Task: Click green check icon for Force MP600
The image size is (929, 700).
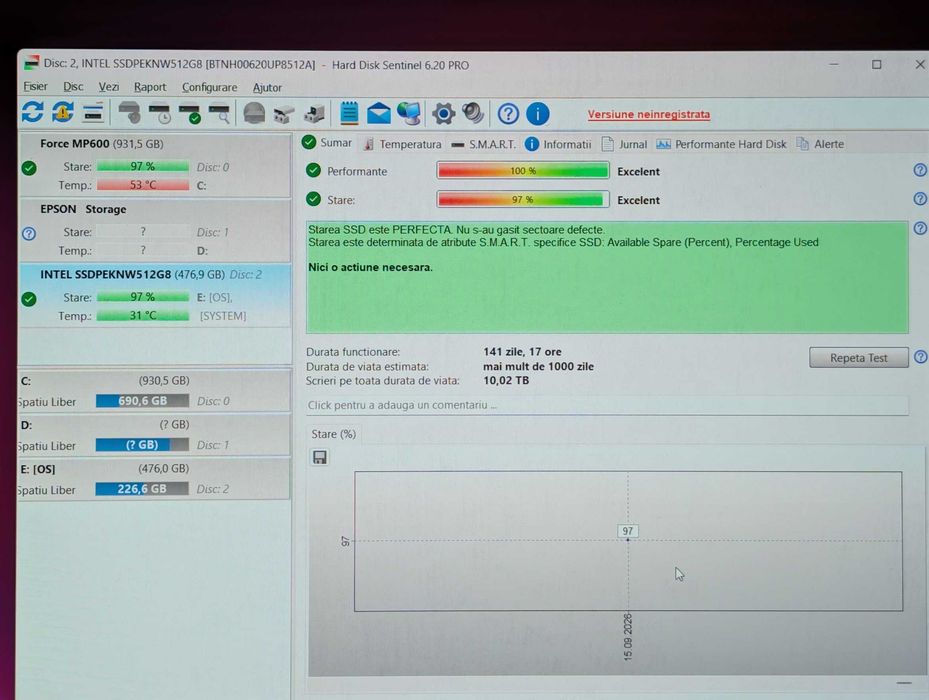Action: click(x=29, y=168)
